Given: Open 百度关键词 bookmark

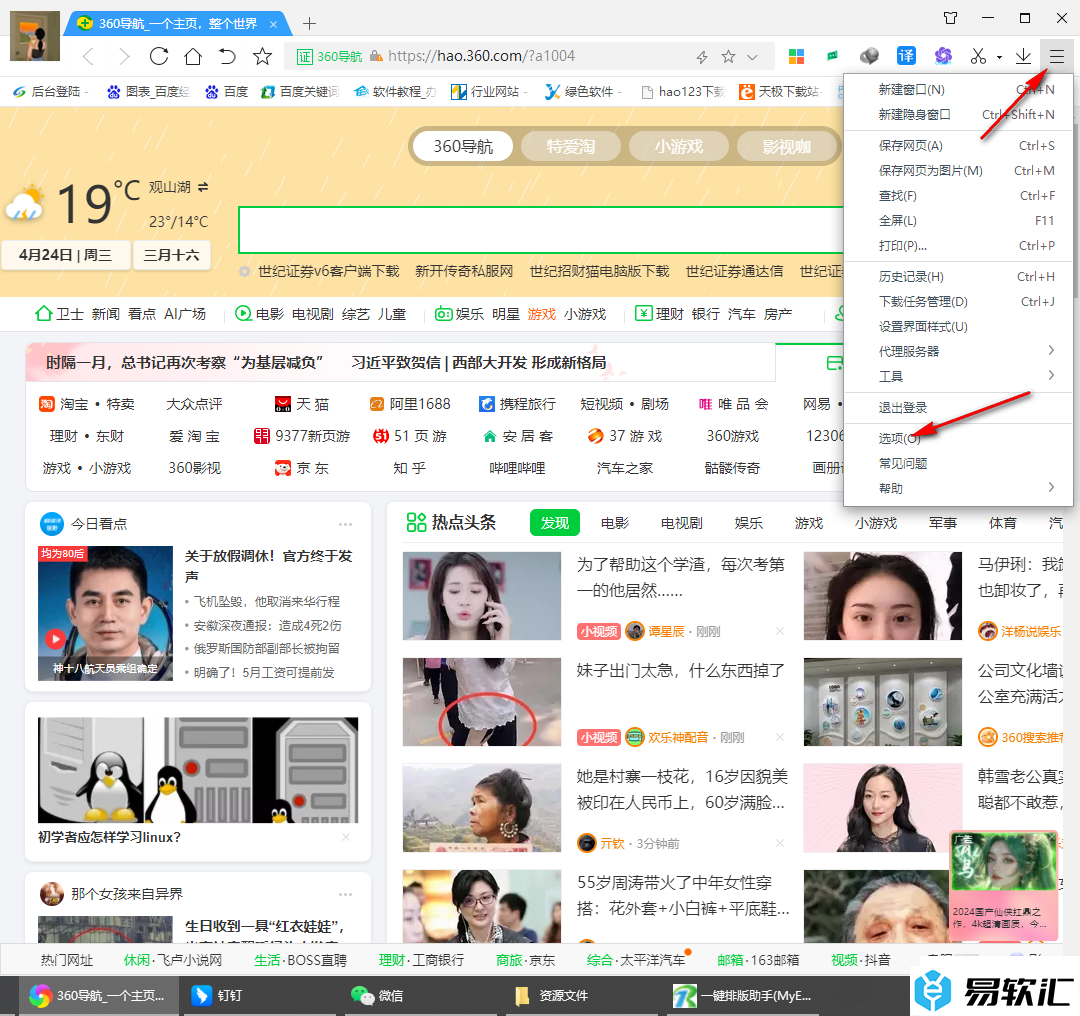Looking at the screenshot, I should [x=300, y=92].
